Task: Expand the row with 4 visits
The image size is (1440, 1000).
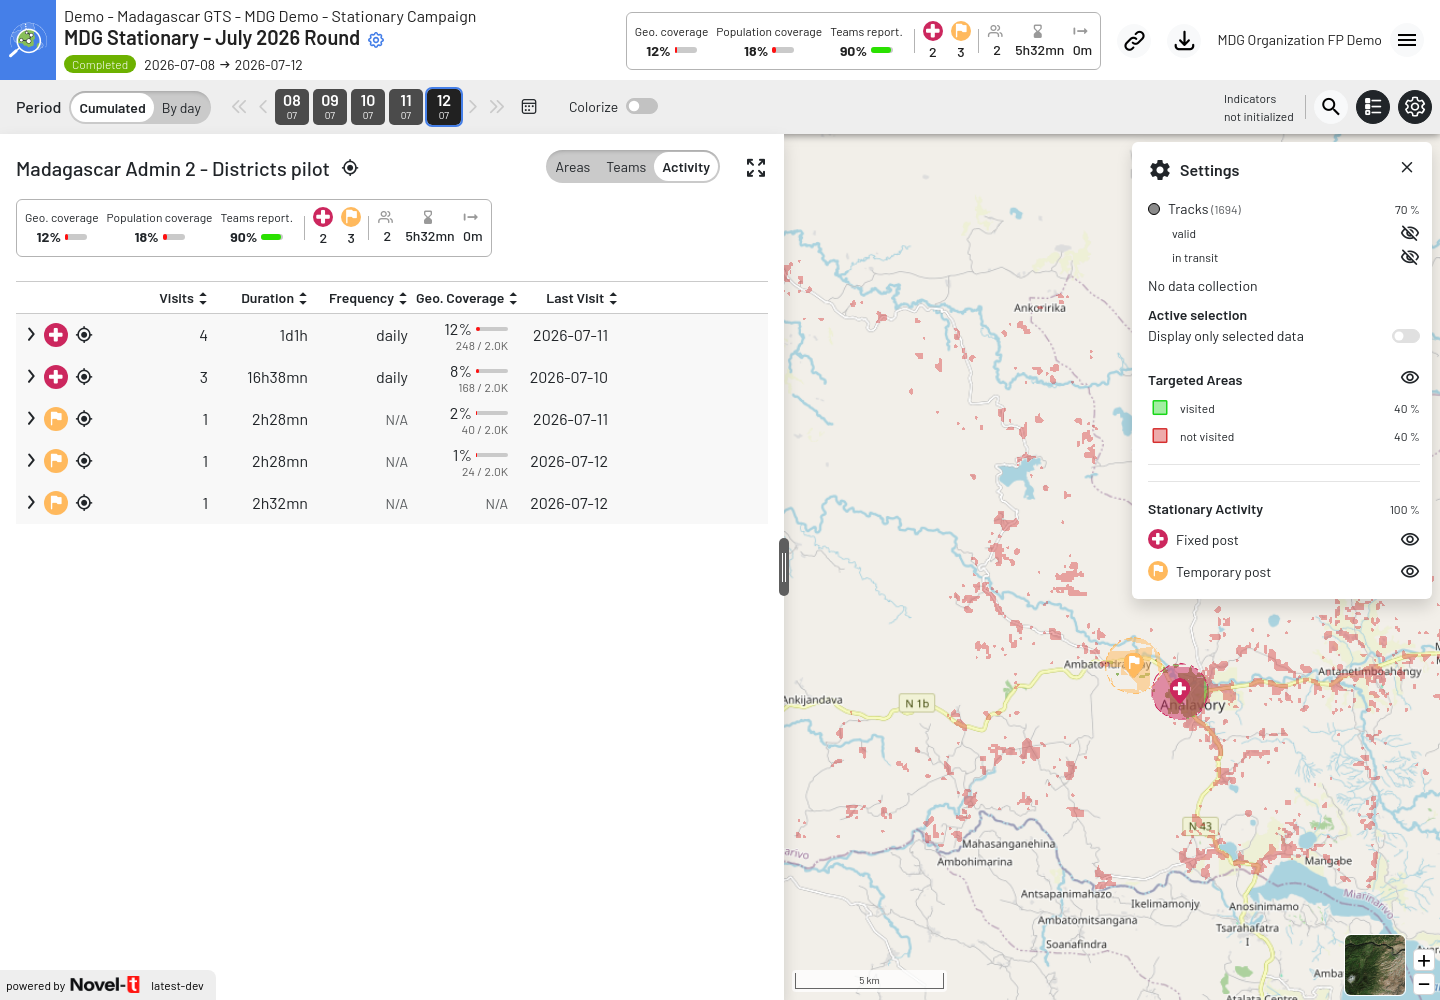Action: pyautogui.click(x=31, y=335)
